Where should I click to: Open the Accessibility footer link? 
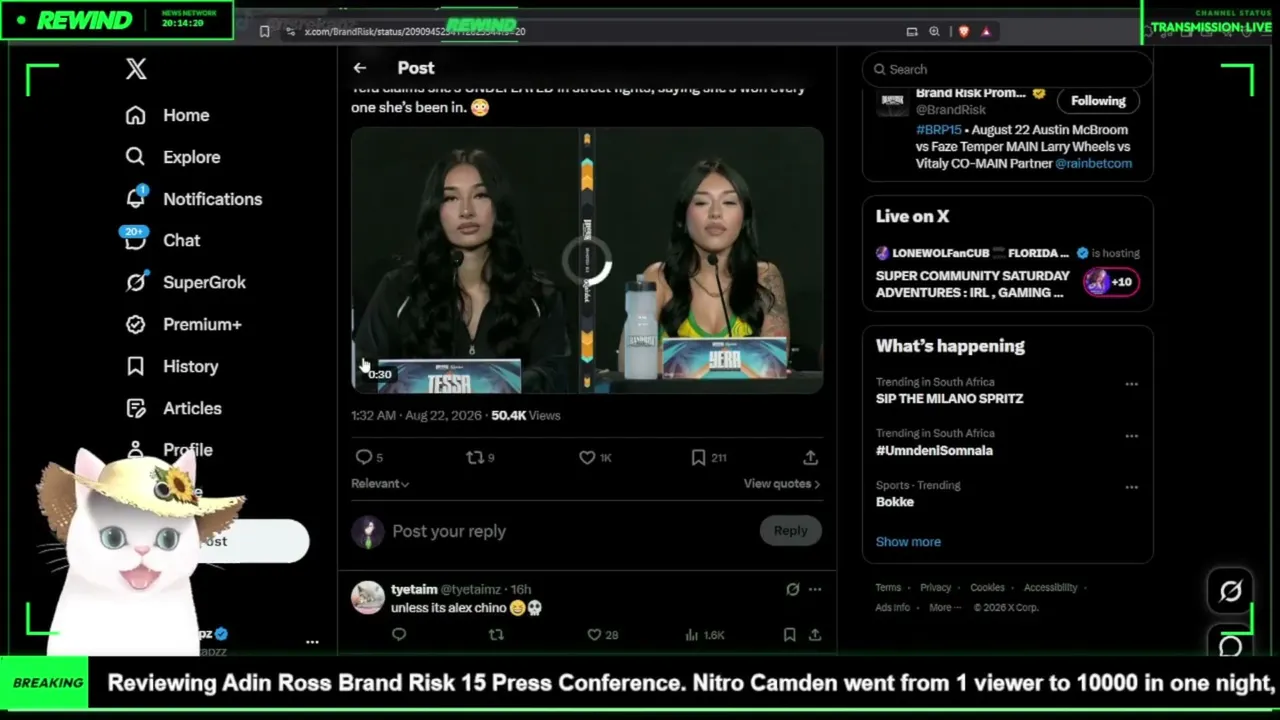tap(1050, 587)
